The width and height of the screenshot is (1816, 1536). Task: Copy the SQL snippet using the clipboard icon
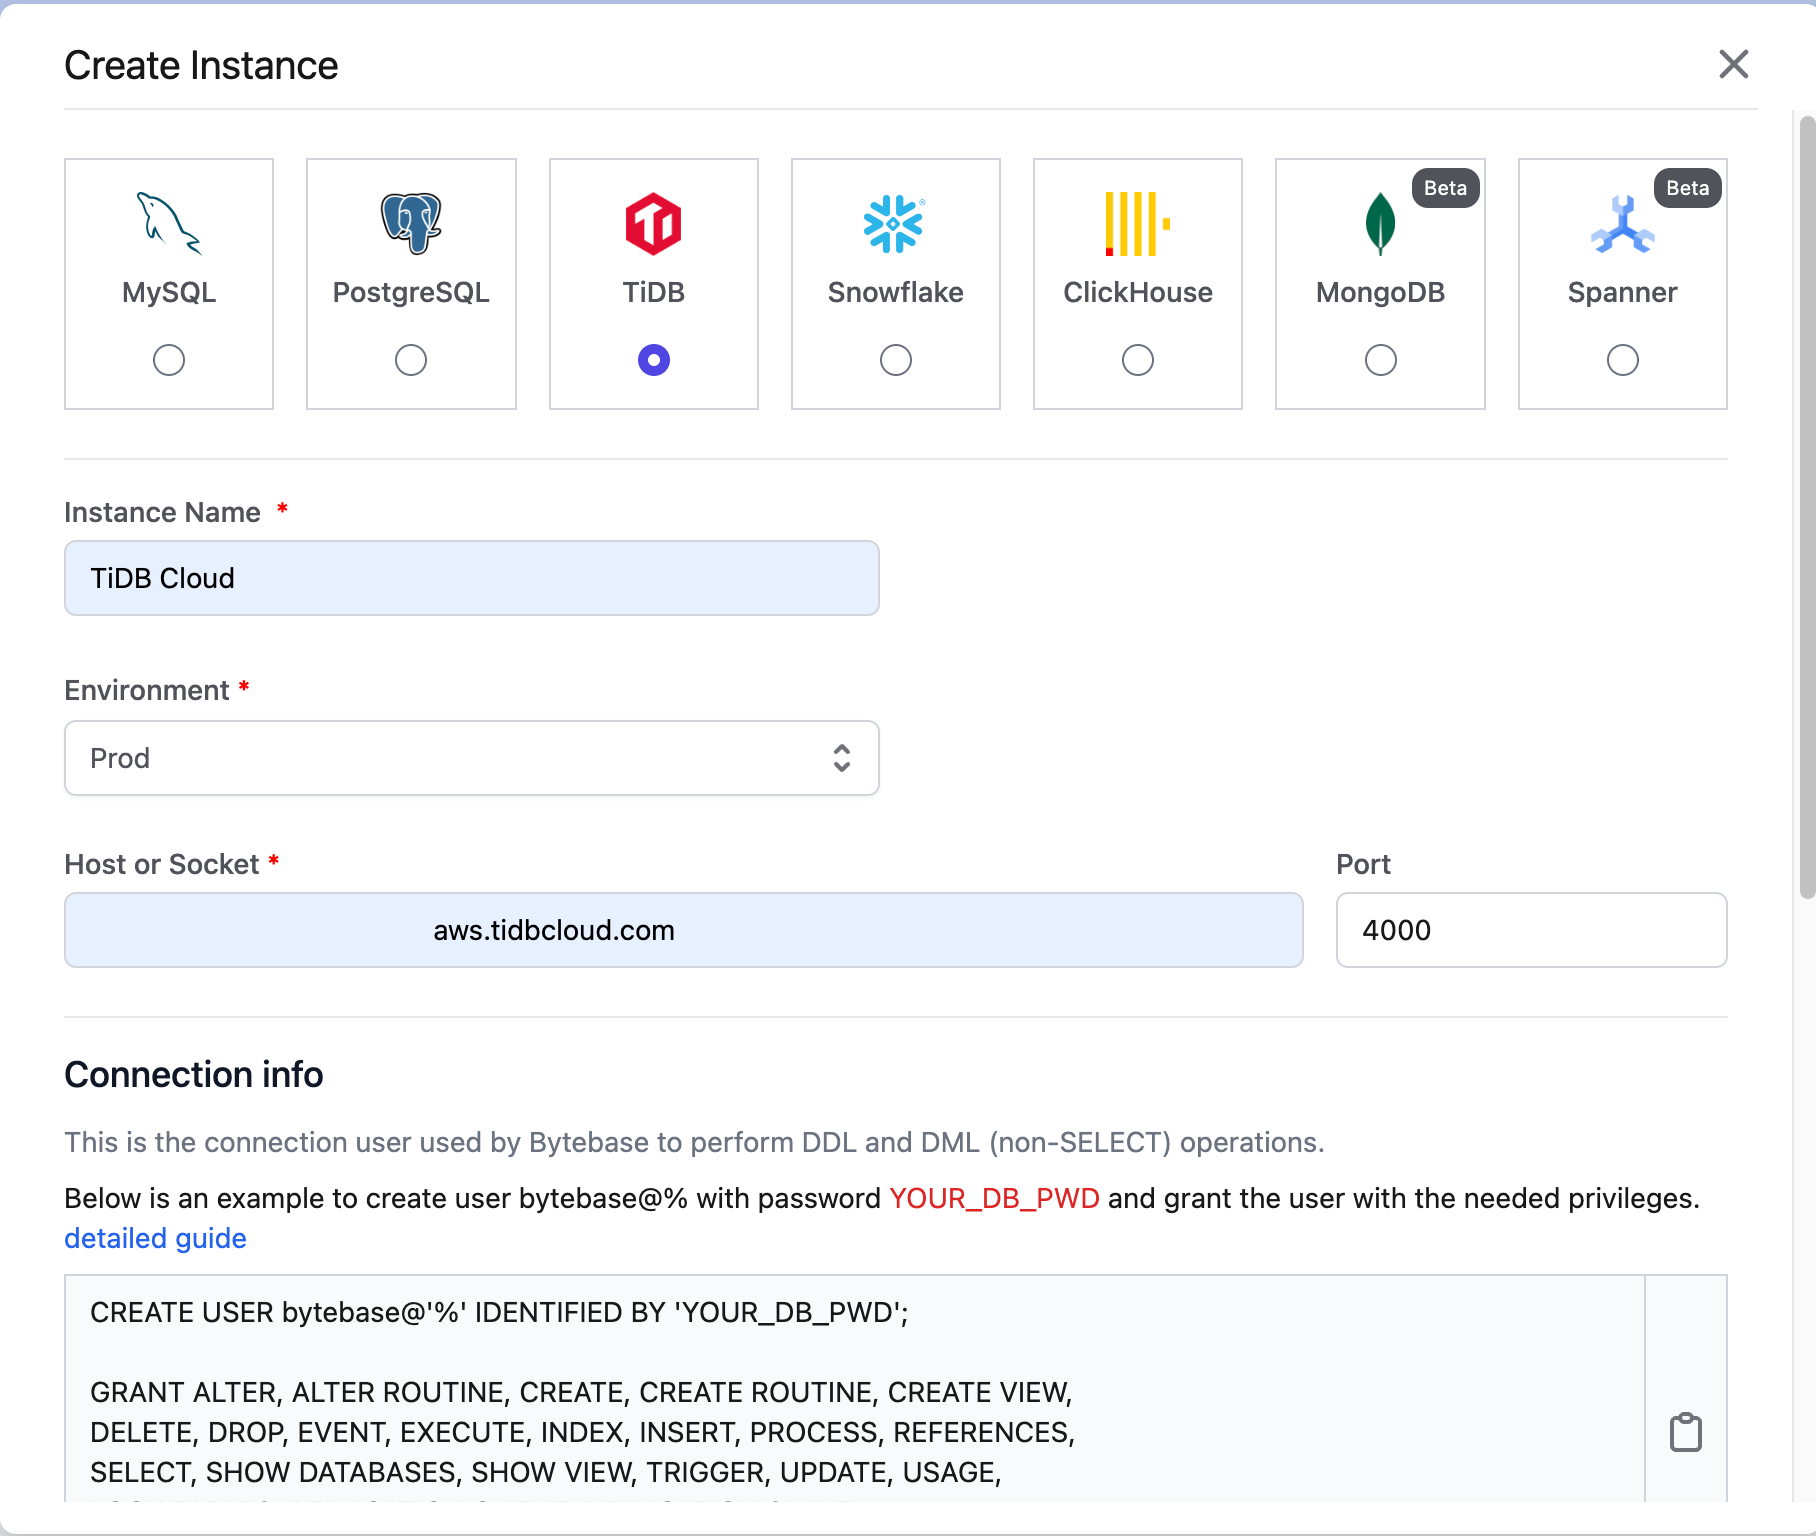point(1687,1430)
